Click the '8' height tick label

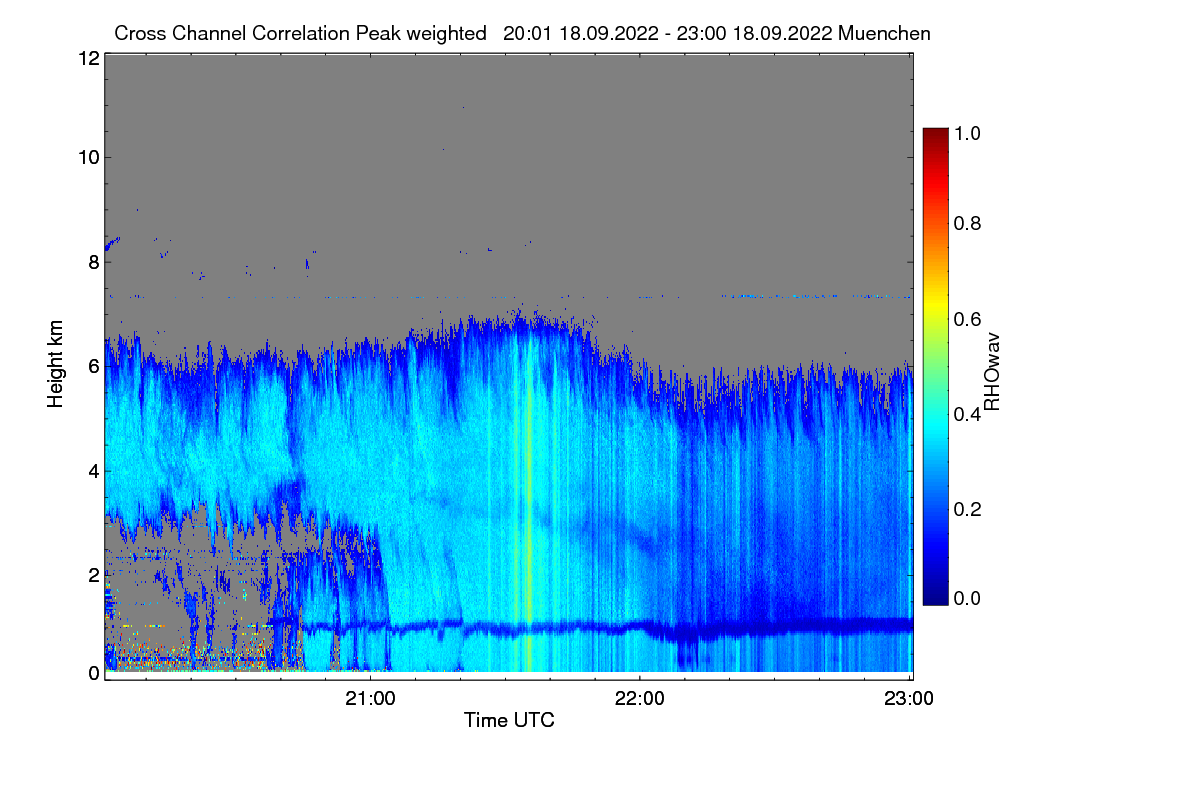[x=93, y=262]
